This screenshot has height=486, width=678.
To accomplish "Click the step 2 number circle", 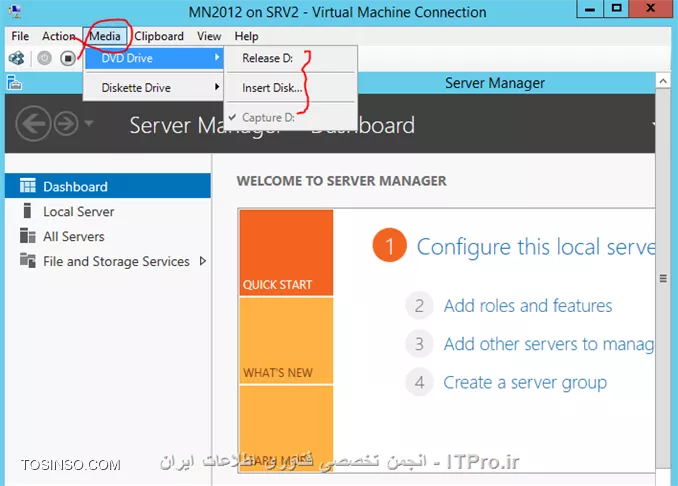I will [x=419, y=306].
